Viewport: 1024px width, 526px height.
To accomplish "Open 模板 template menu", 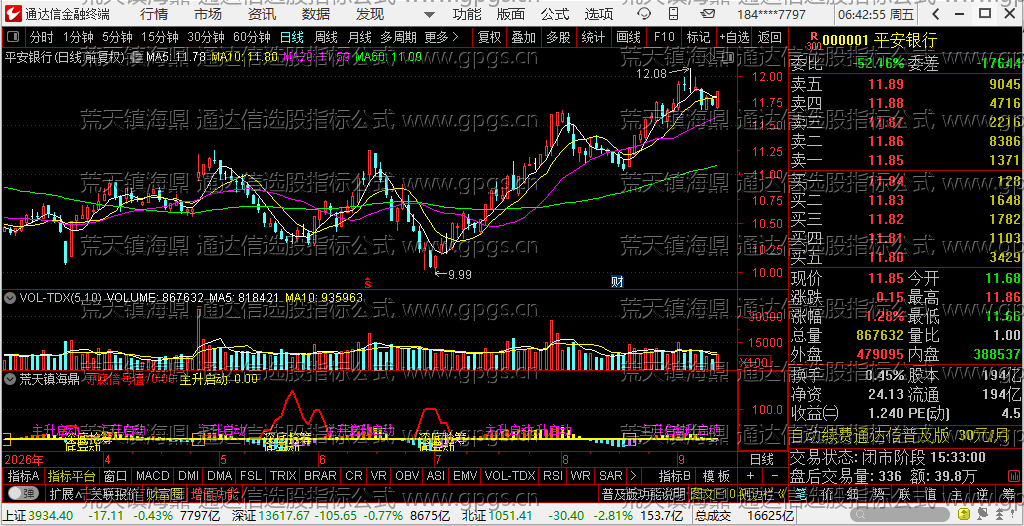I will [716, 476].
